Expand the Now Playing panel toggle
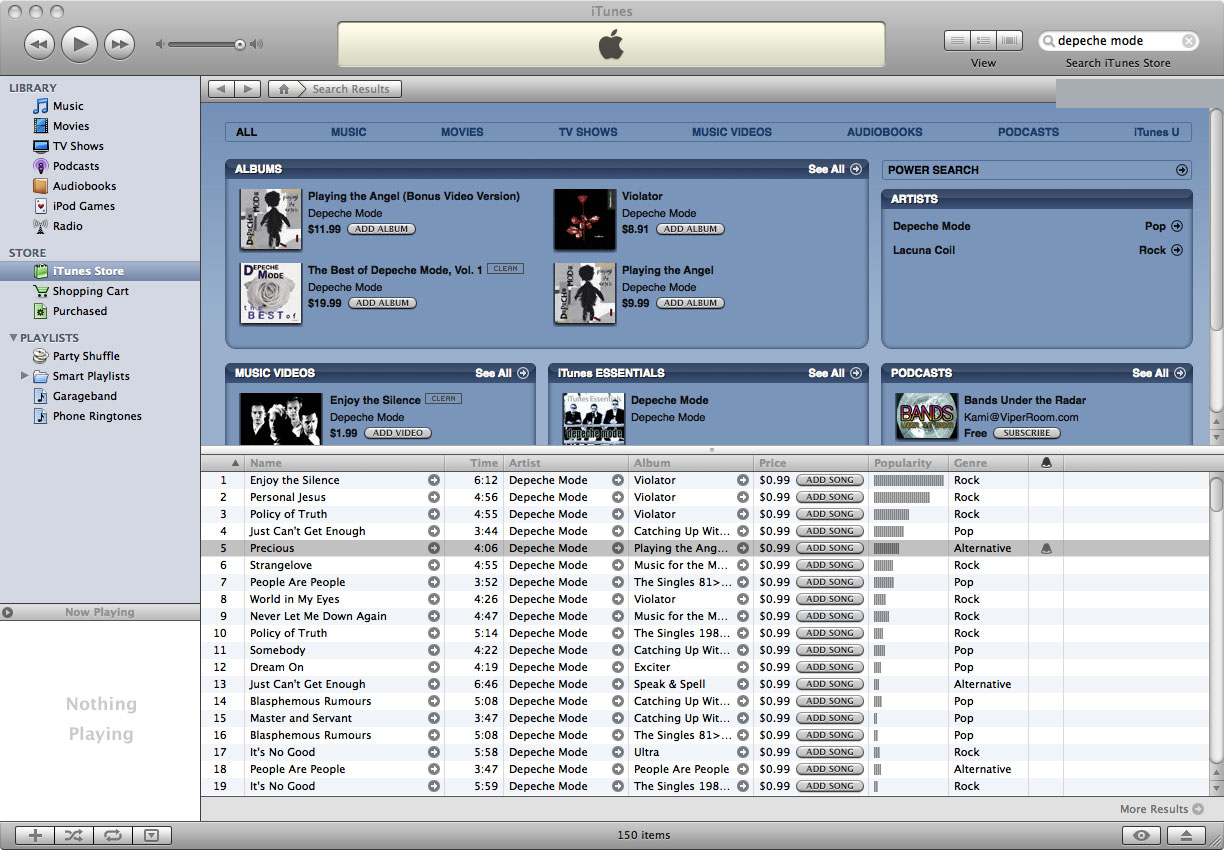This screenshot has width=1224, height=850. 8,612
